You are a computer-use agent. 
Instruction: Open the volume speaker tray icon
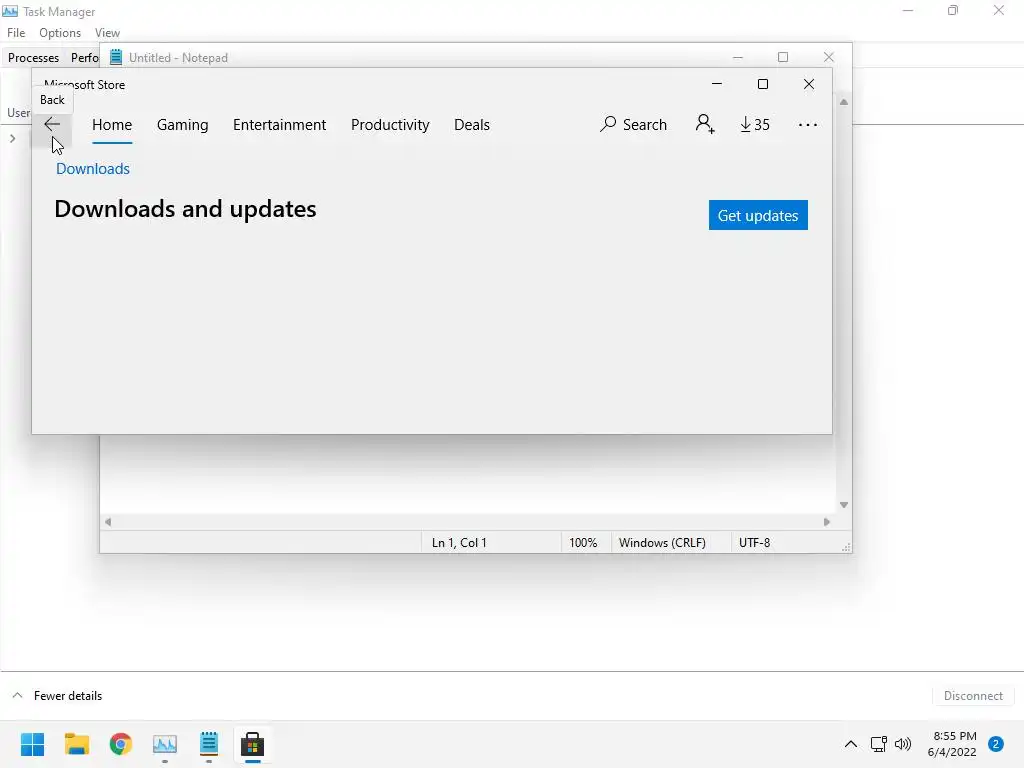pyautogui.click(x=903, y=744)
